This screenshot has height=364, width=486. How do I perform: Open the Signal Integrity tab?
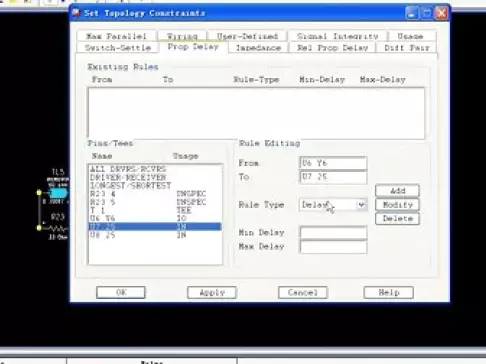337,36
